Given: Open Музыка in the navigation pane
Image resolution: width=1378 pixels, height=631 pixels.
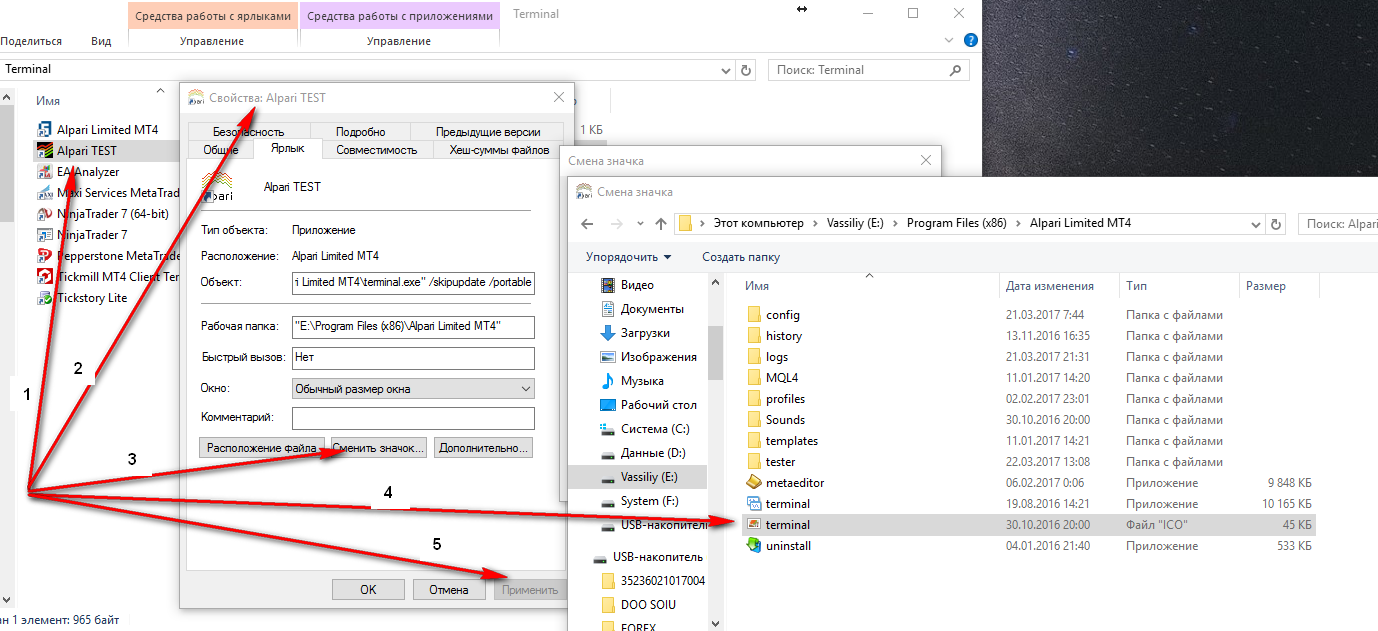Looking at the screenshot, I should point(642,381).
